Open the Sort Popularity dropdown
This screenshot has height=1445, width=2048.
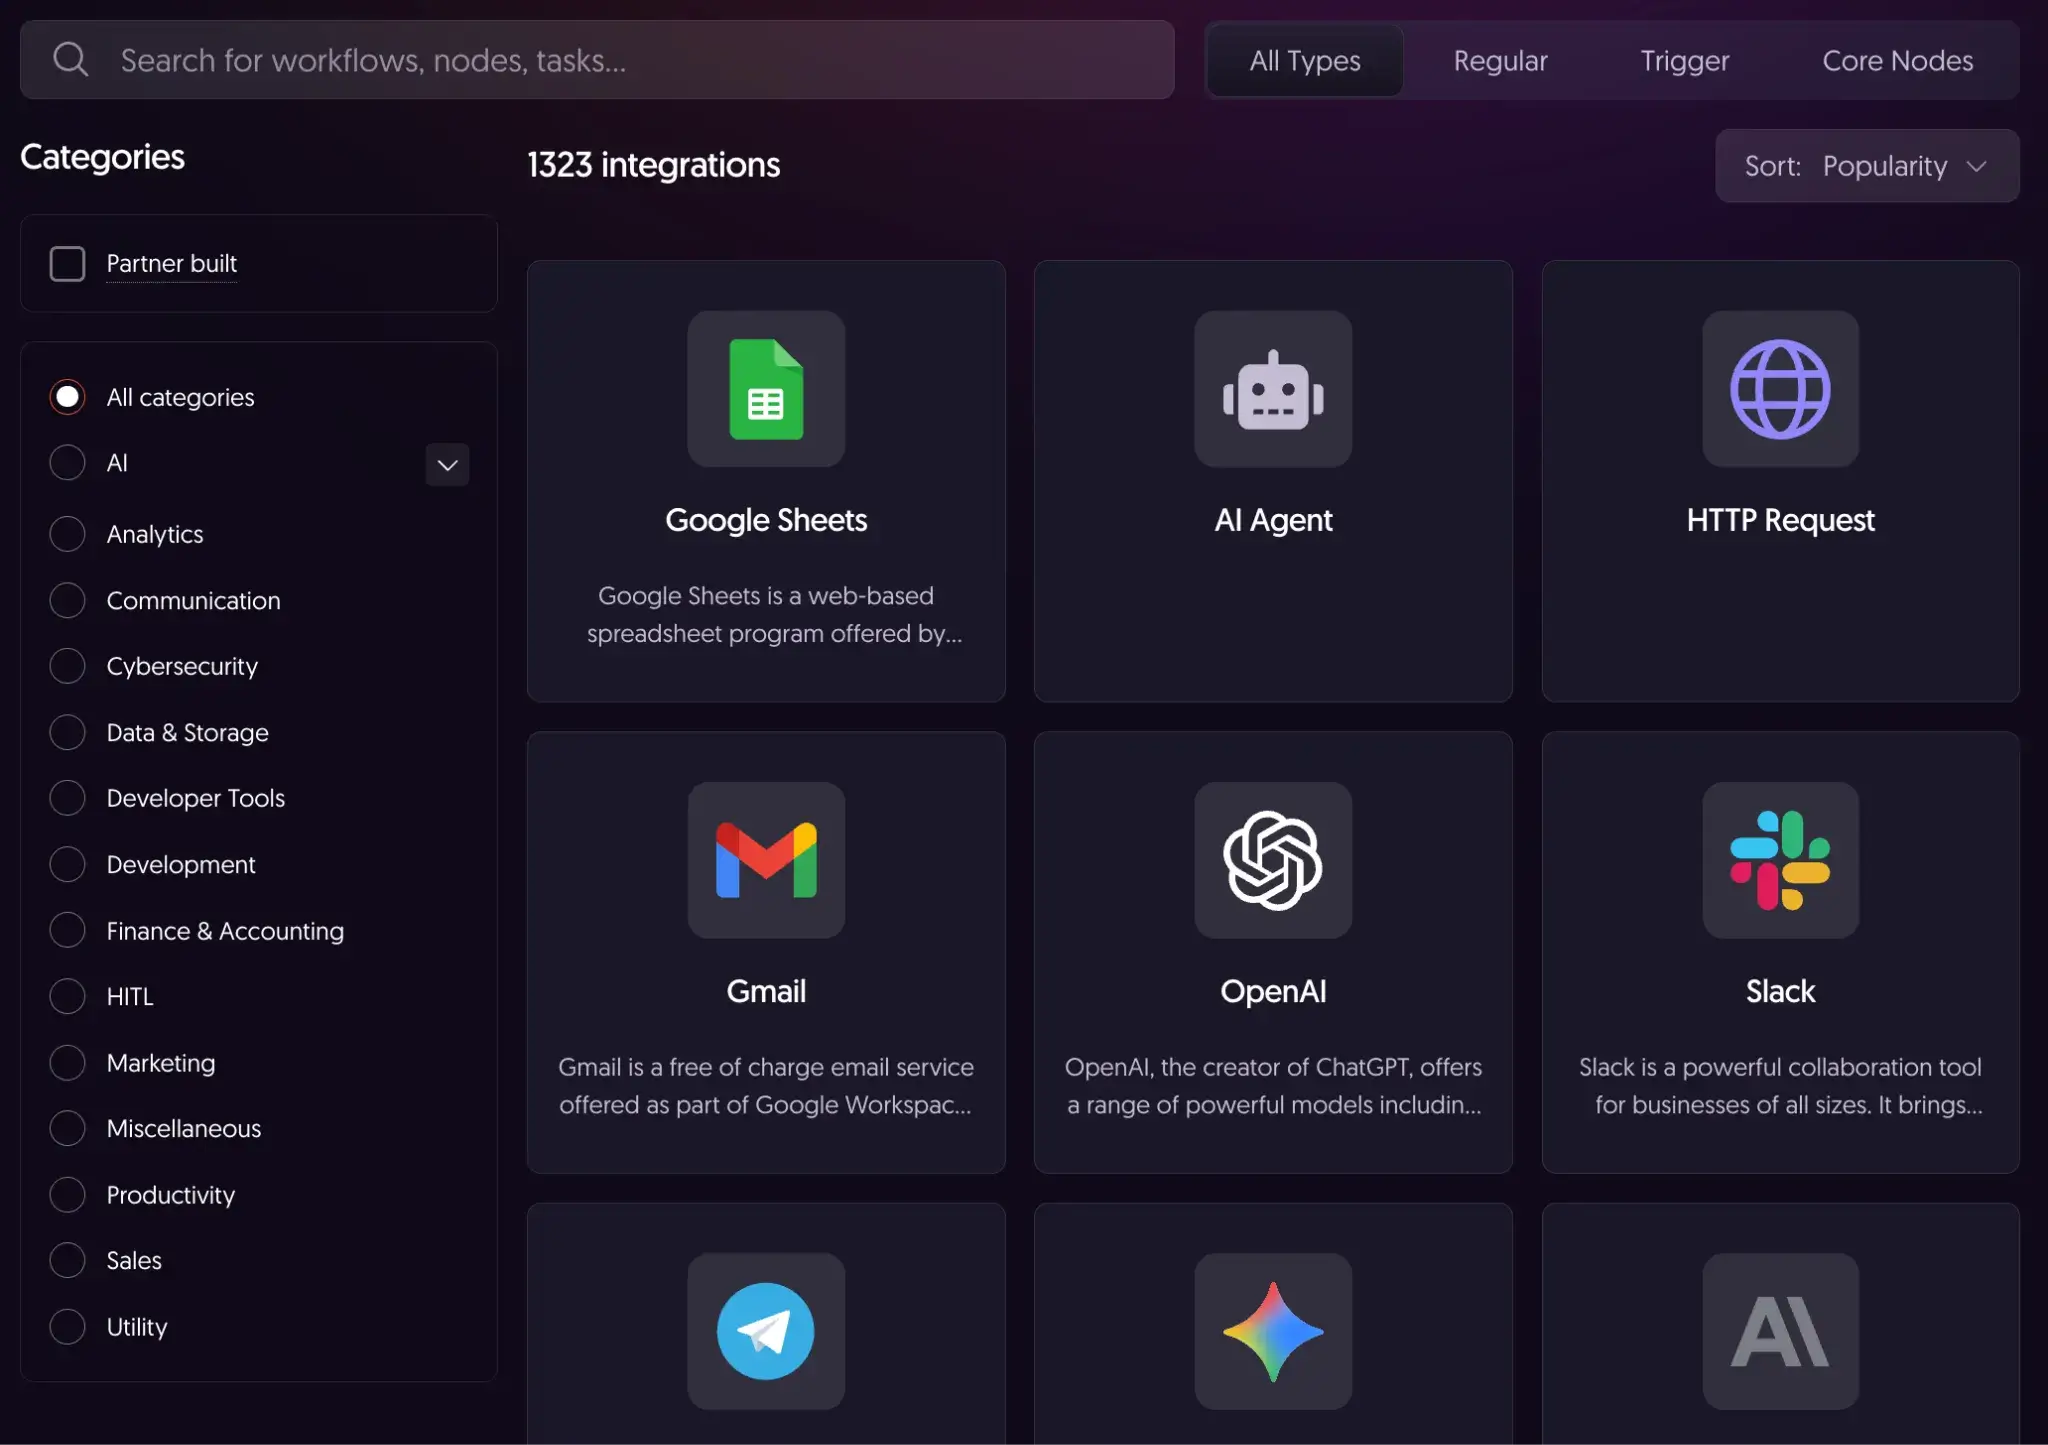click(1866, 166)
